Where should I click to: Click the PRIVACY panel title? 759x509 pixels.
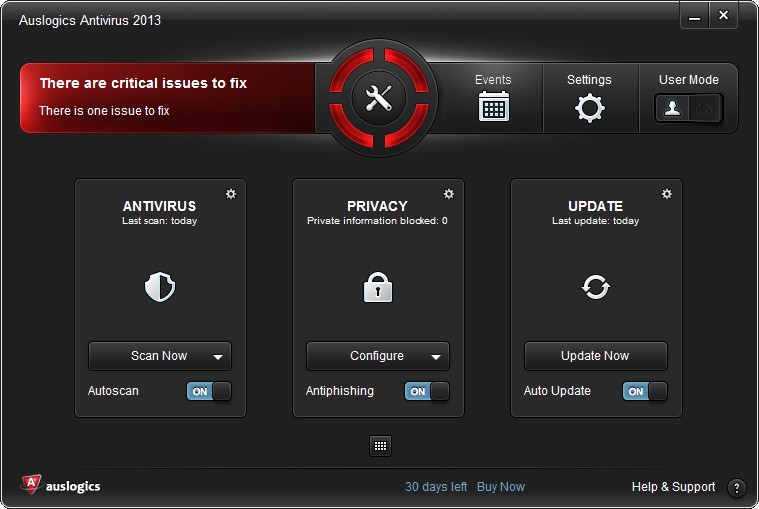click(377, 206)
